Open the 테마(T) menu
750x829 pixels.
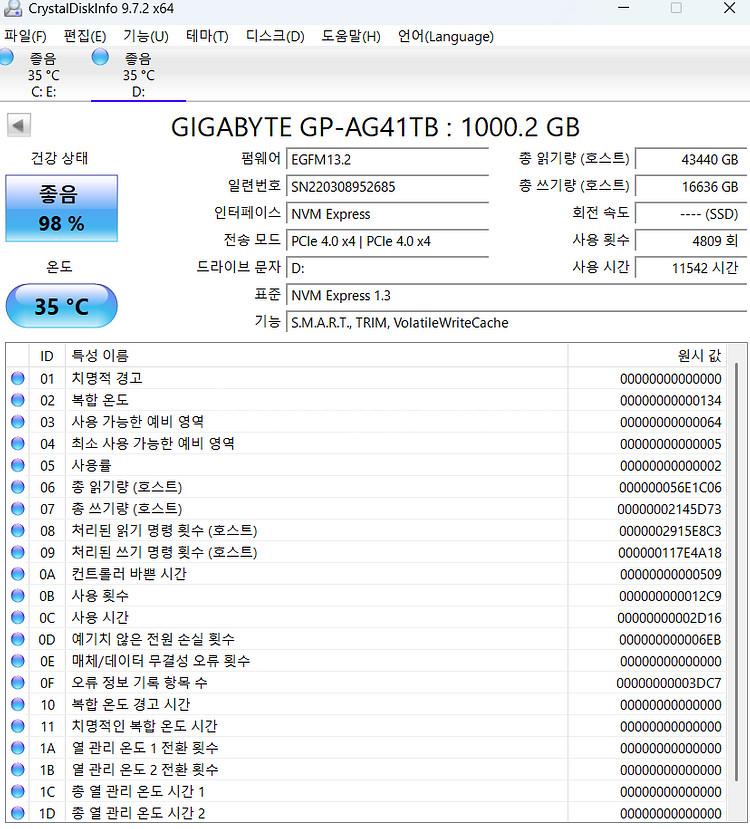click(x=207, y=36)
